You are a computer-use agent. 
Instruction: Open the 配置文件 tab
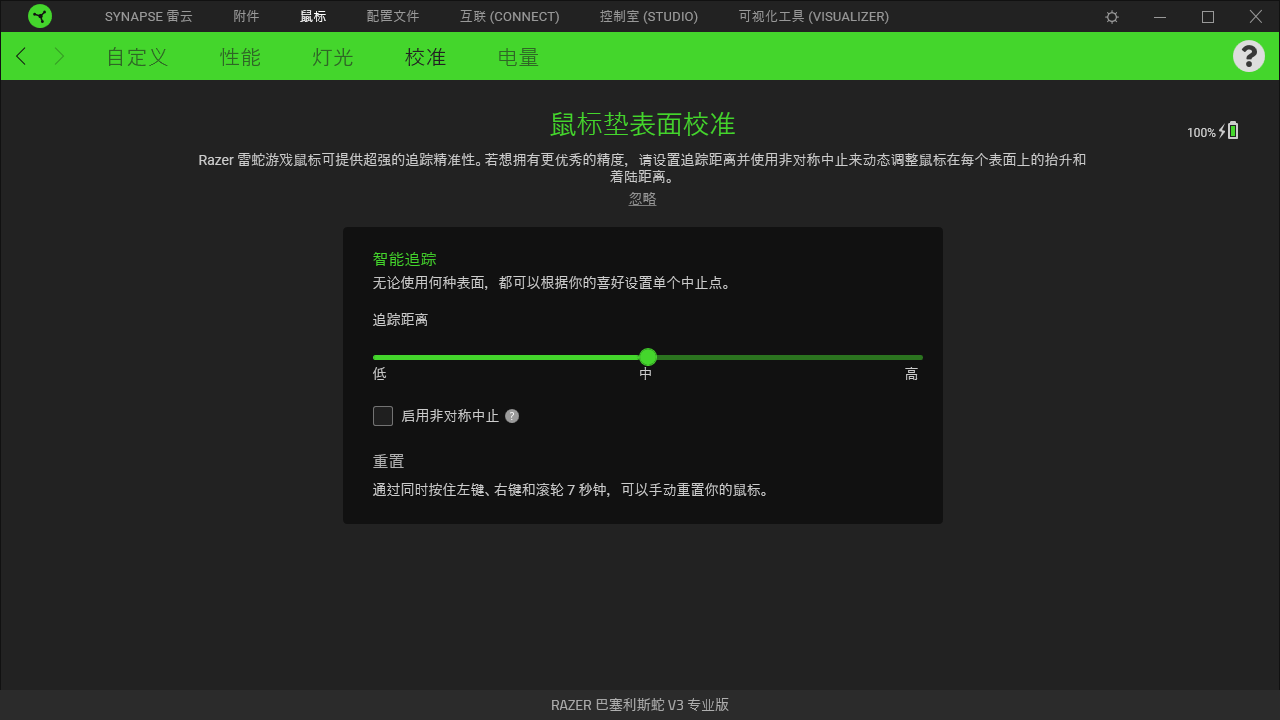(x=393, y=17)
